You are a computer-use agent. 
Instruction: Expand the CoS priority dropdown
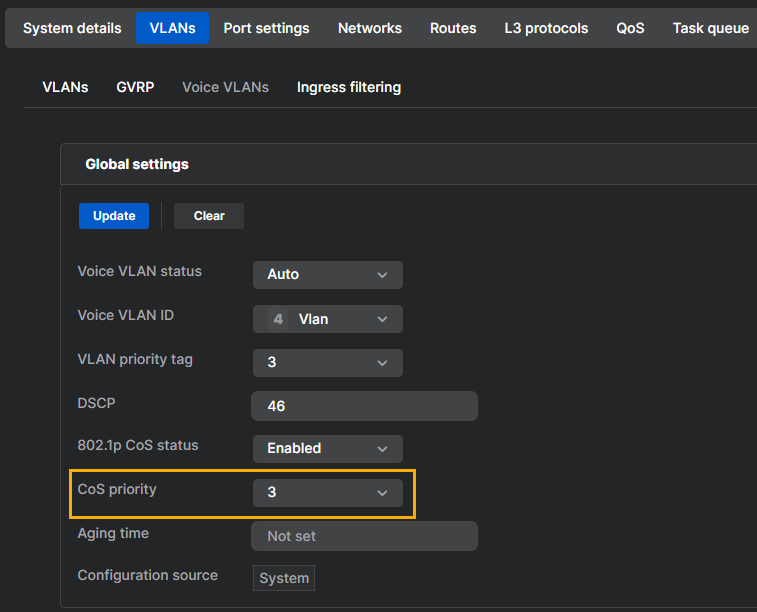click(x=327, y=493)
